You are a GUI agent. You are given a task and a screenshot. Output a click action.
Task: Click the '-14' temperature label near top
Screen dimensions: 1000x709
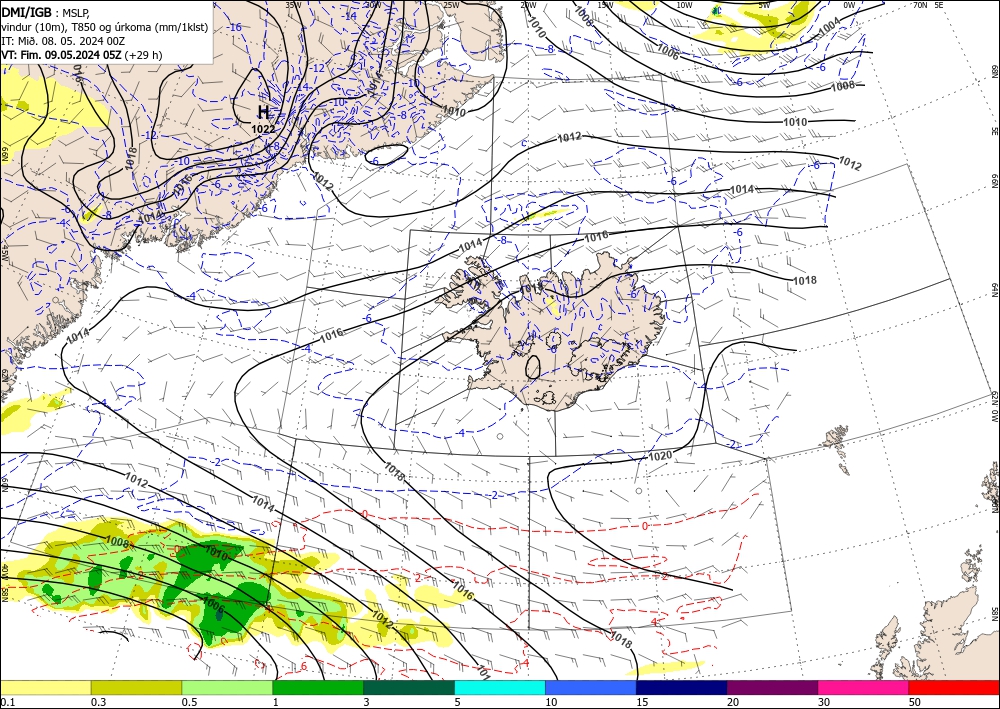(x=350, y=16)
